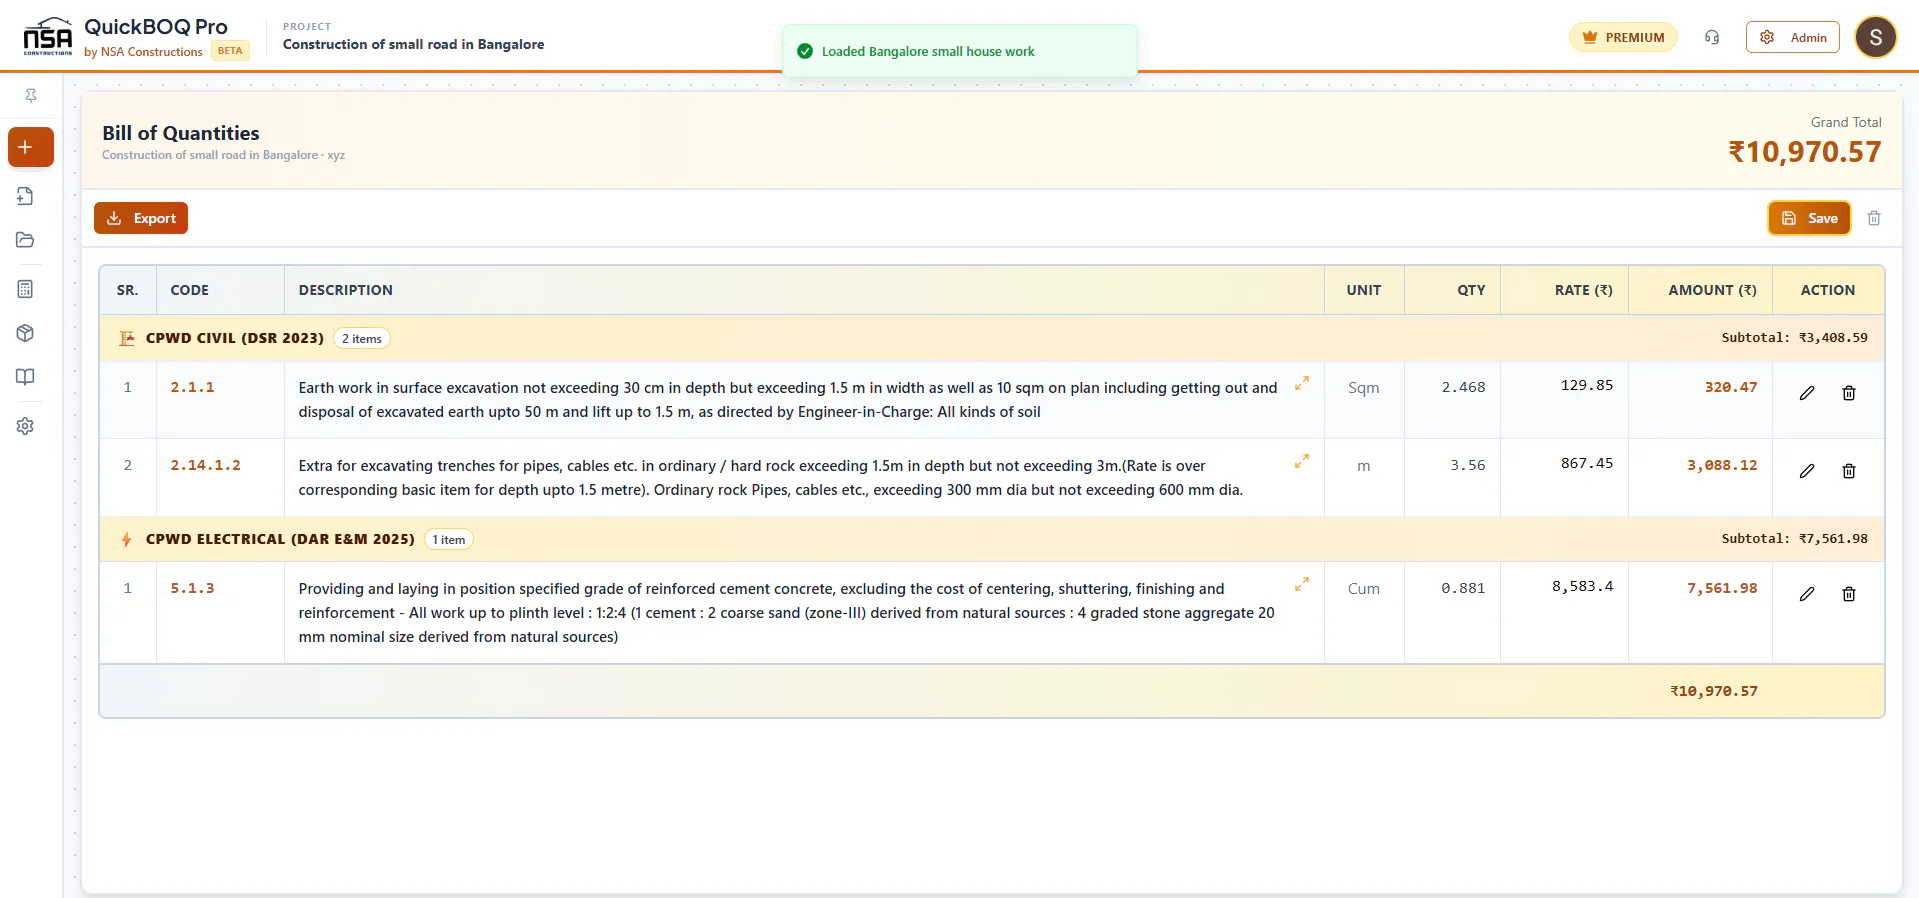Click the CPWD Civil crane section icon

[x=127, y=338]
